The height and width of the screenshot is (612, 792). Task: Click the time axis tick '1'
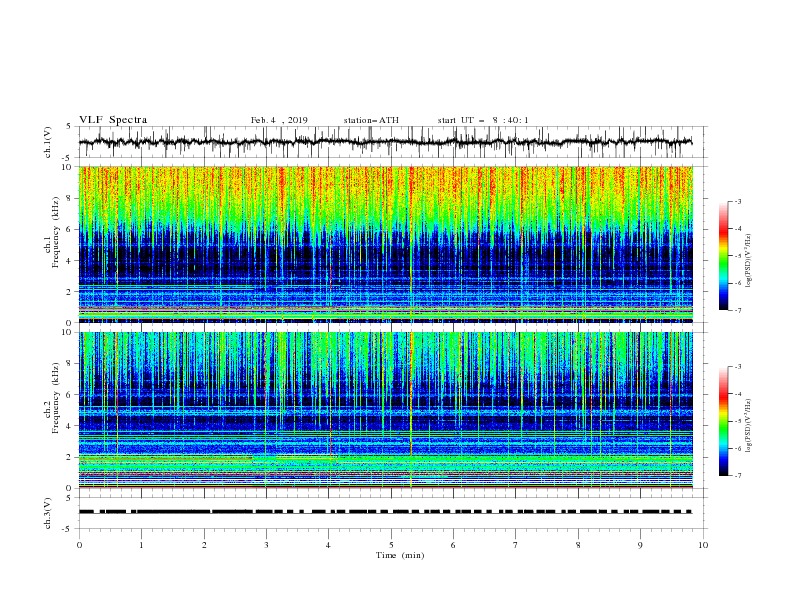coord(141,545)
